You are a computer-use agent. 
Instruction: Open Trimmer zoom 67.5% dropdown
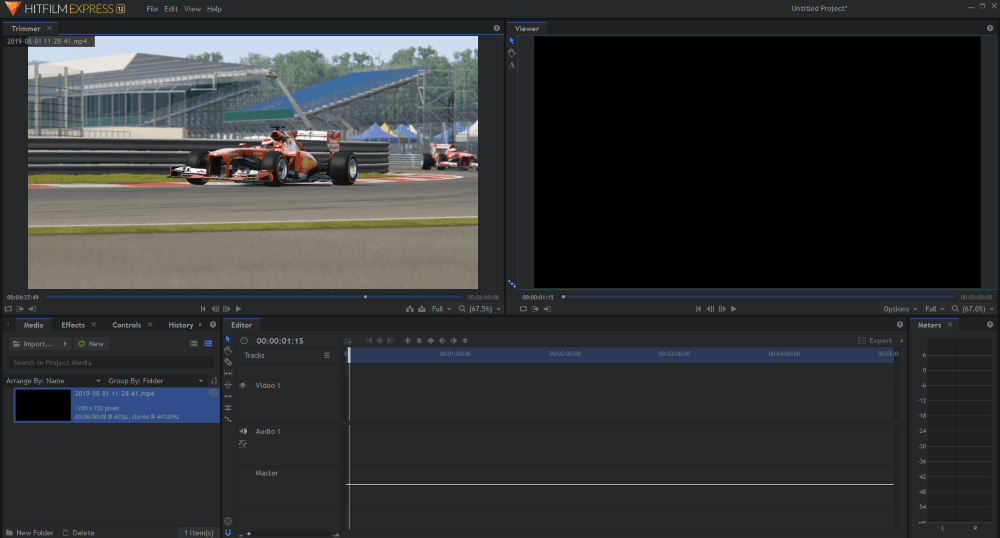point(480,309)
